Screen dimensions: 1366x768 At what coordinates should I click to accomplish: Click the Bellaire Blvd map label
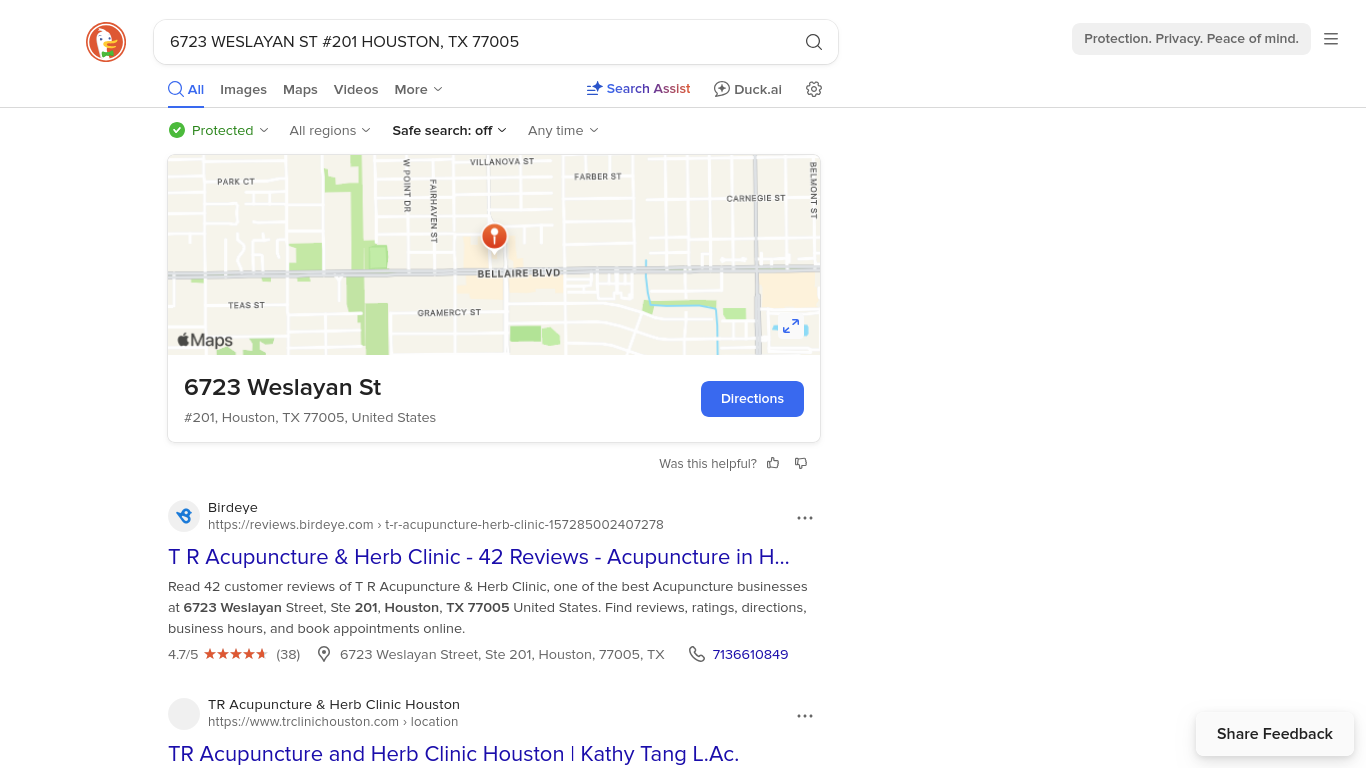tap(519, 273)
